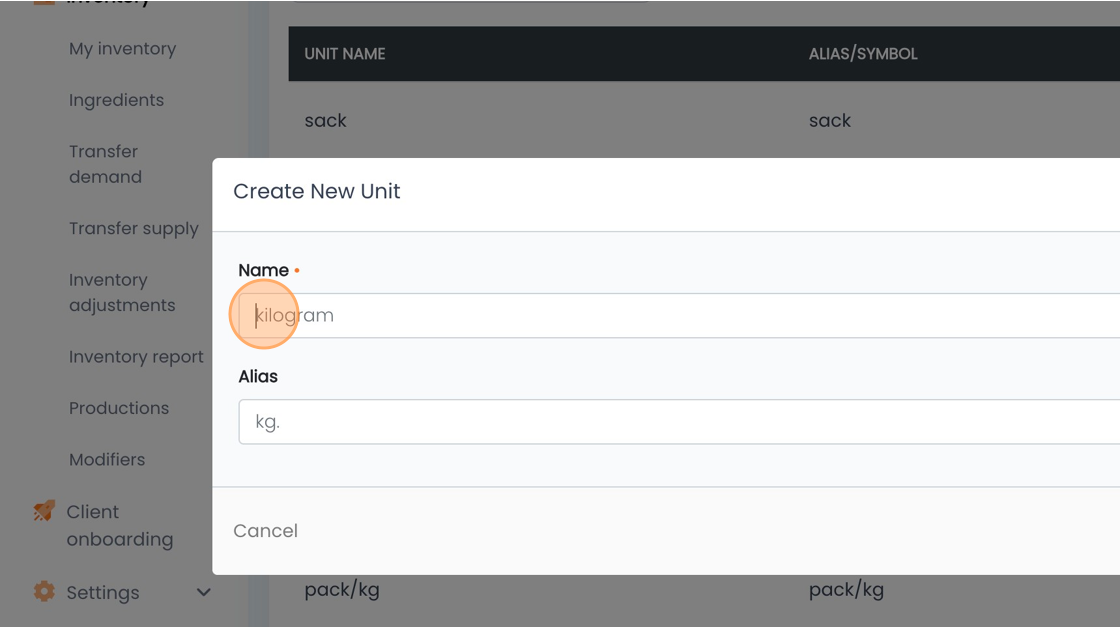1120x628 pixels.
Task: Open Transfer demand section
Action: click(105, 164)
